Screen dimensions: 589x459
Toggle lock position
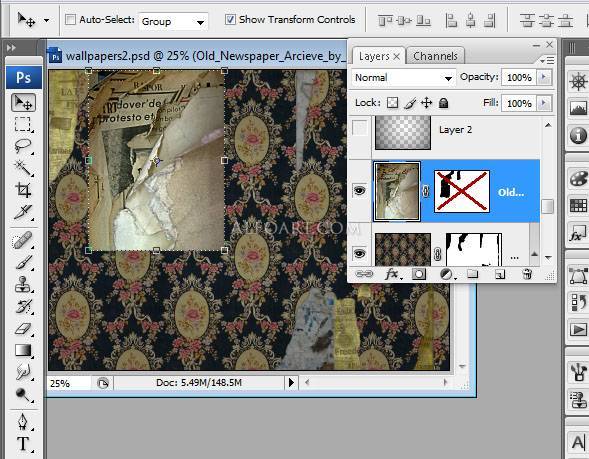[427, 103]
